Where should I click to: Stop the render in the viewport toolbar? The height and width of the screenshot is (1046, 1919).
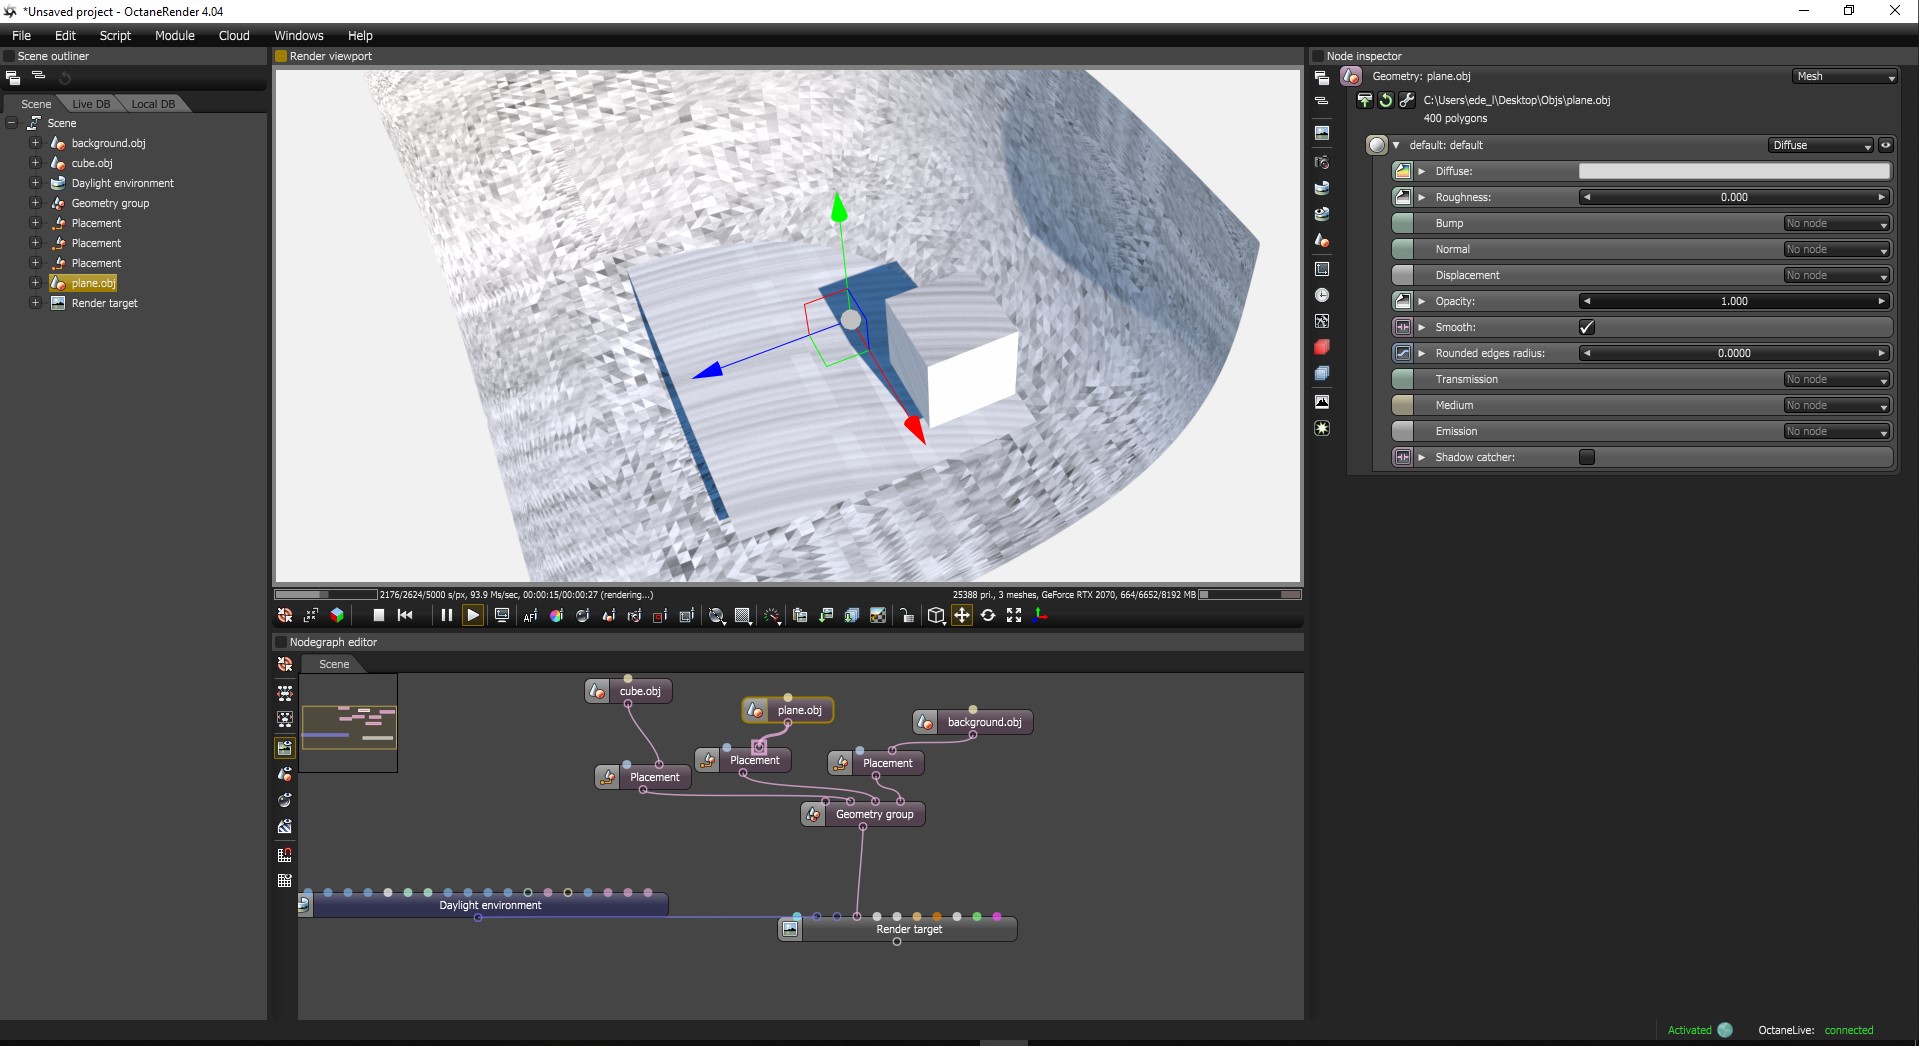[x=379, y=616]
